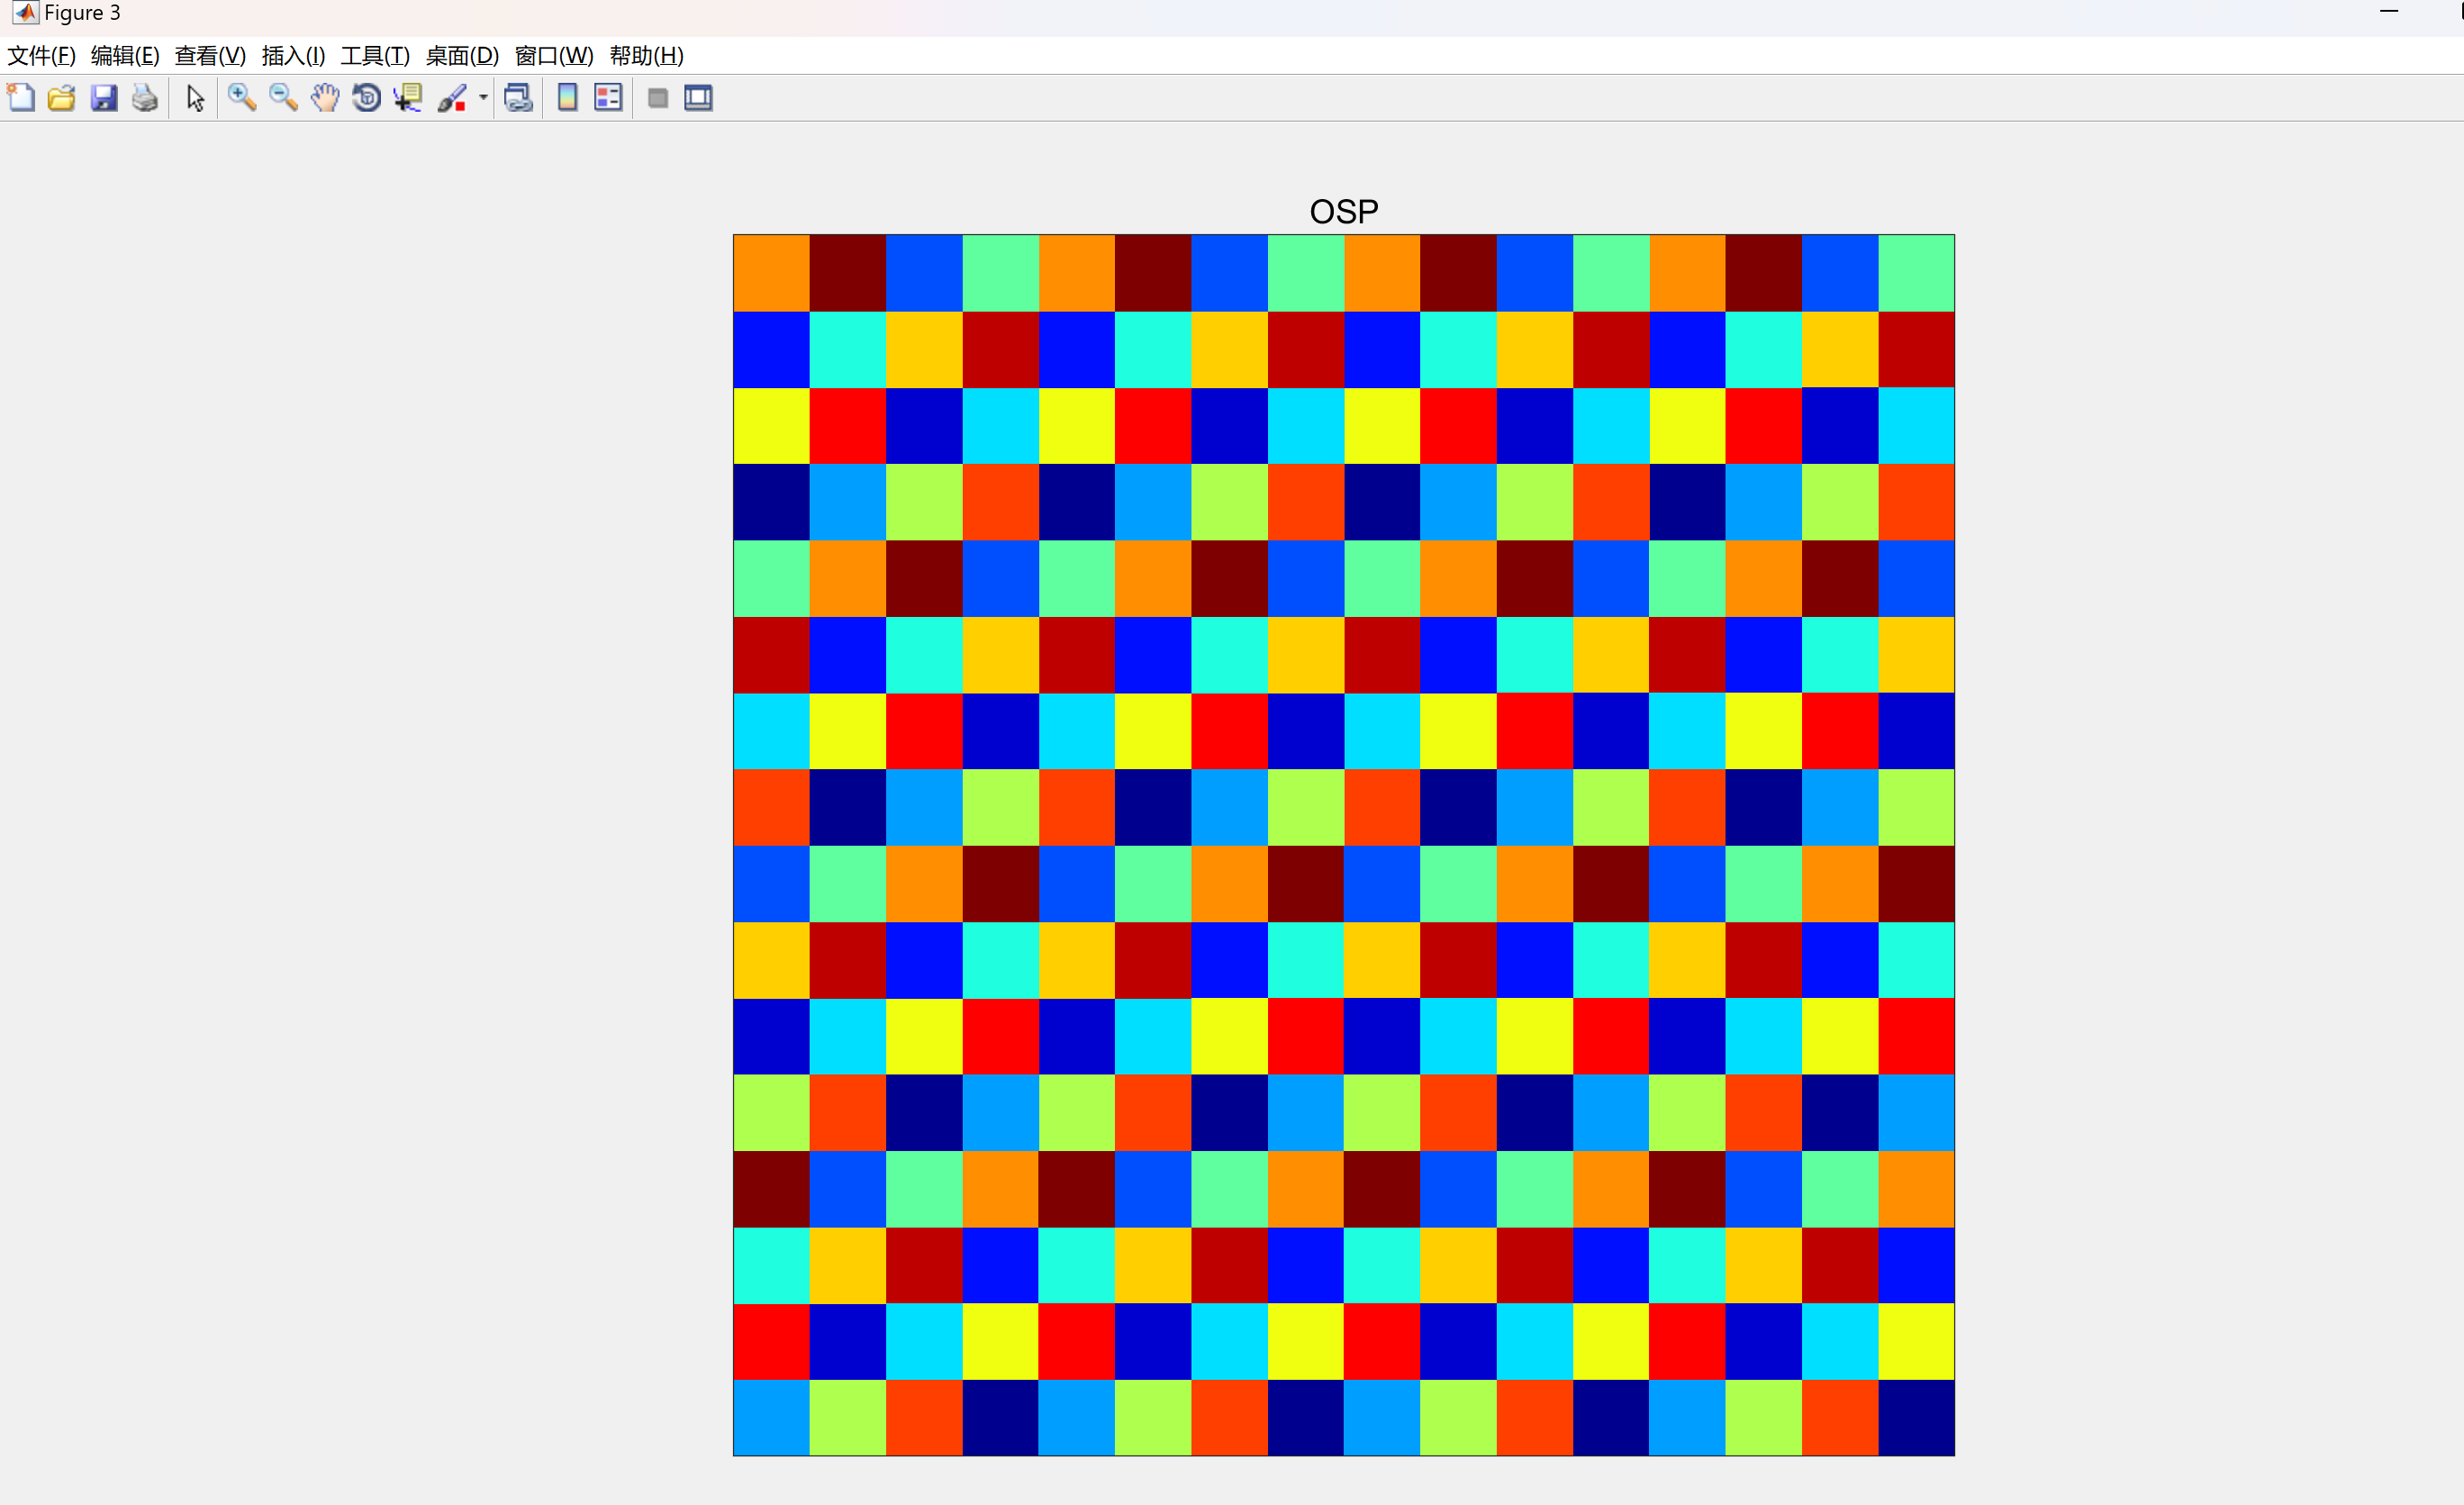Image resolution: width=2464 pixels, height=1505 pixels.
Task: Save the figure using the floppy icon
Action: [x=104, y=98]
